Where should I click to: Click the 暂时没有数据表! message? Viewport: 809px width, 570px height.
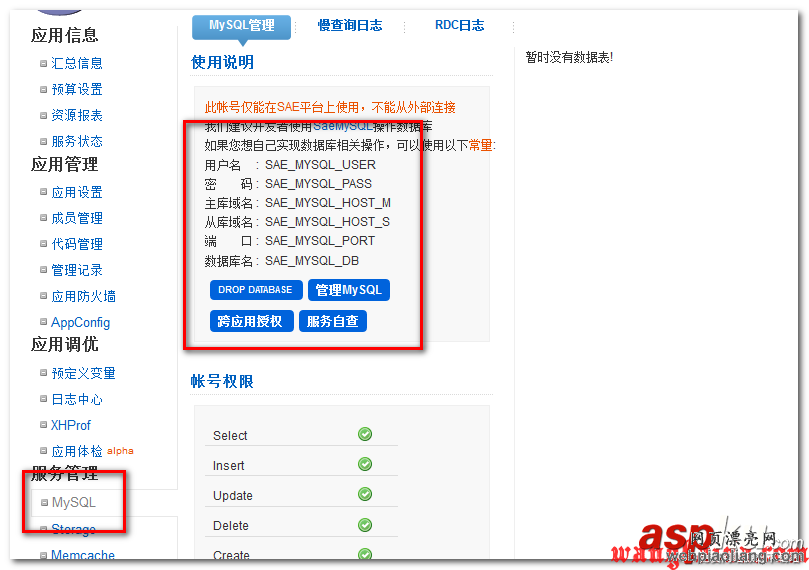569,57
